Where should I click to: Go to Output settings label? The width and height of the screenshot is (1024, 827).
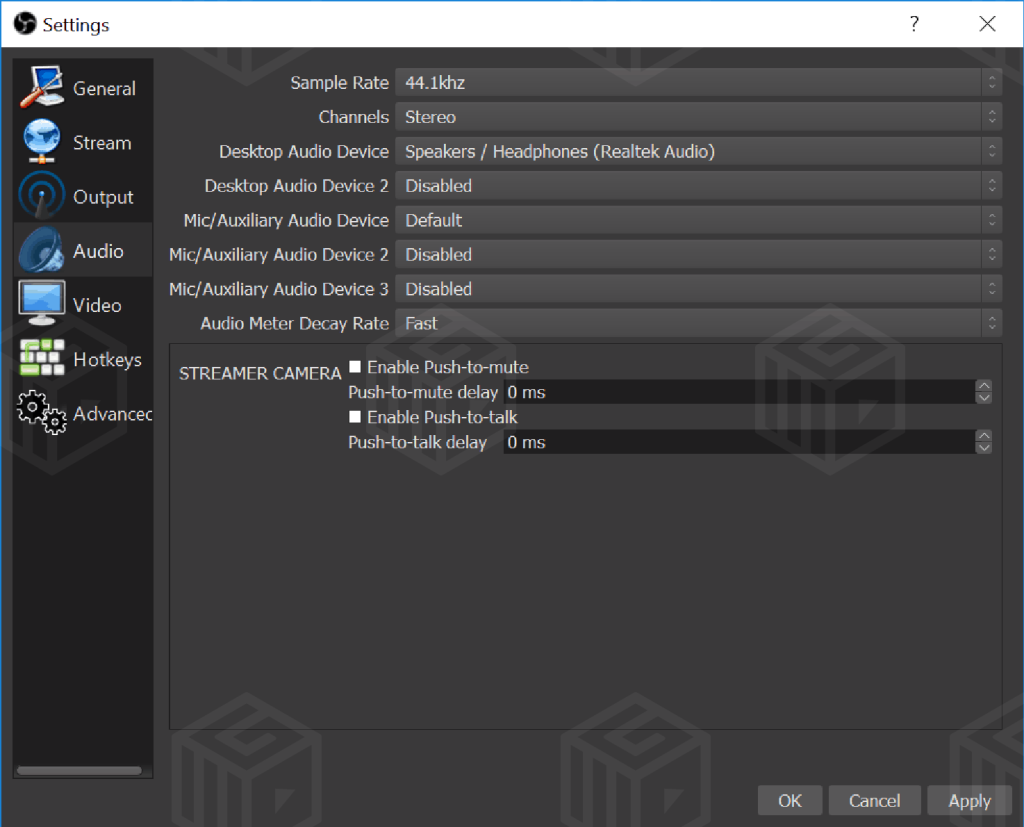(x=103, y=197)
